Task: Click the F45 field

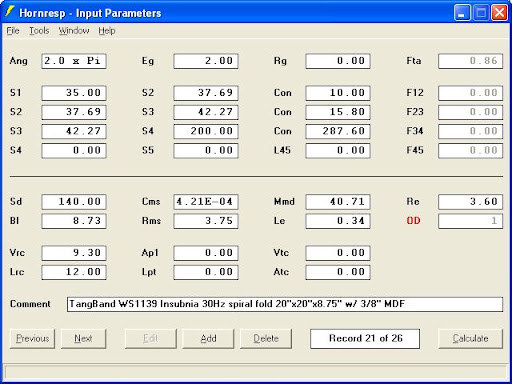Action: (470, 150)
